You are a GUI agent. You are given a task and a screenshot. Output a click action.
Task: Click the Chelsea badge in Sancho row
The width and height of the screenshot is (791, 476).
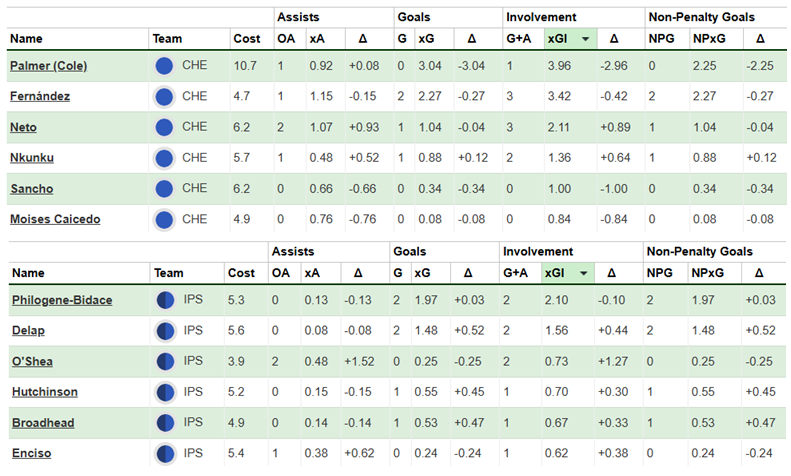click(165, 188)
